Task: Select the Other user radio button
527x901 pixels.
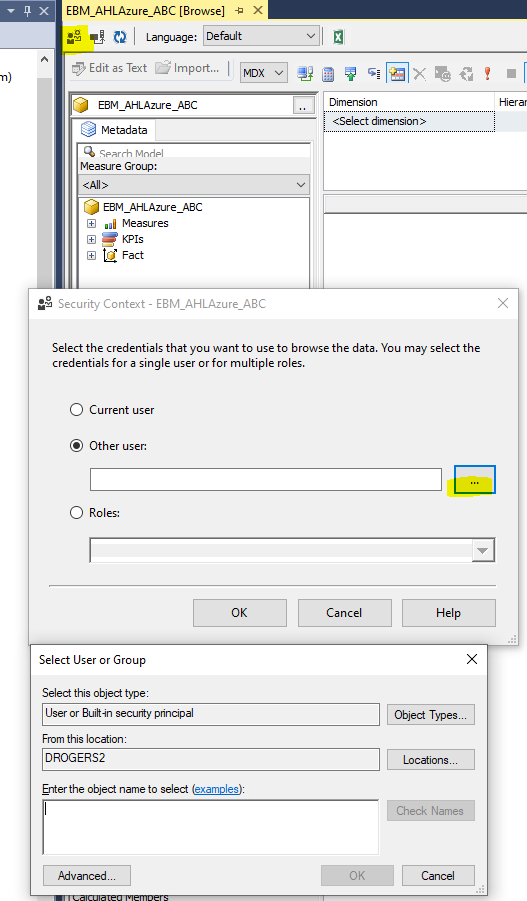Action: 76,446
